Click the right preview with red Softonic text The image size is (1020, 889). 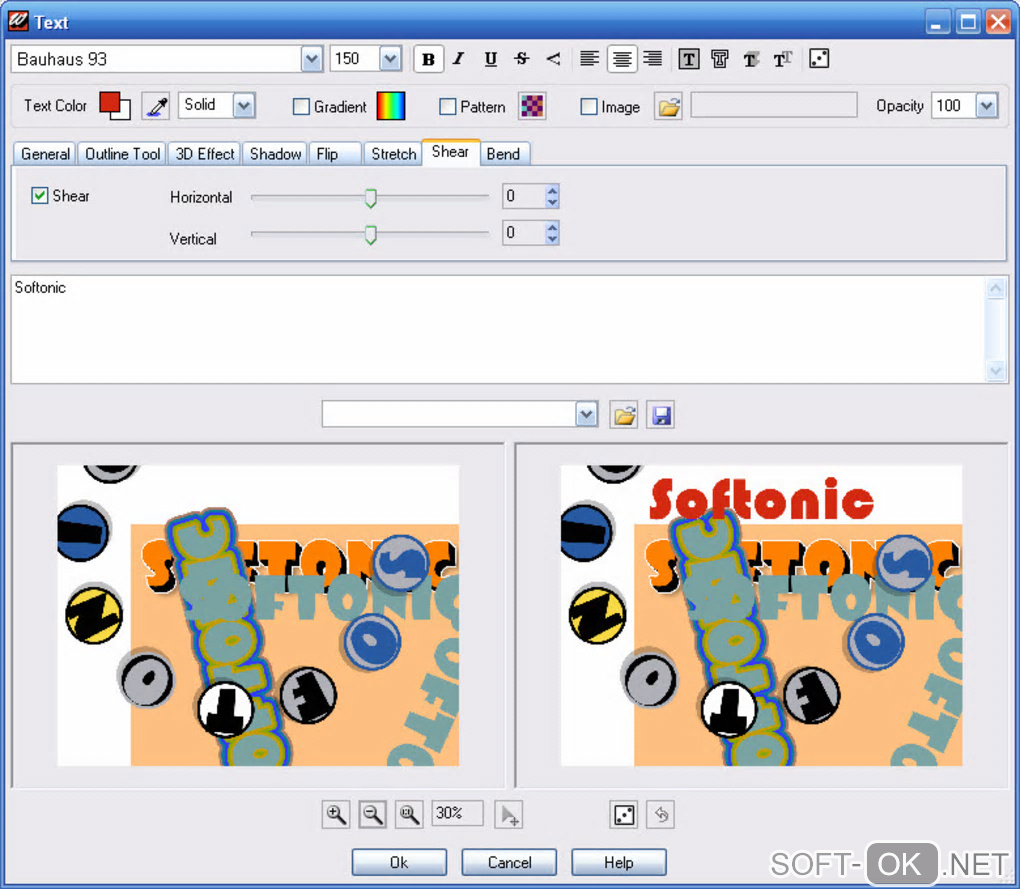click(761, 615)
